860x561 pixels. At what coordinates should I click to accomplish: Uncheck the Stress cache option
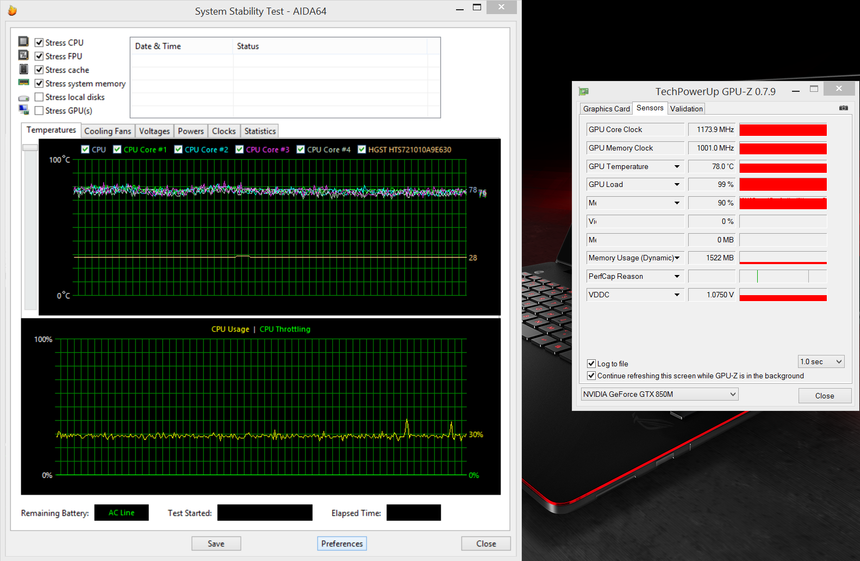(39, 70)
